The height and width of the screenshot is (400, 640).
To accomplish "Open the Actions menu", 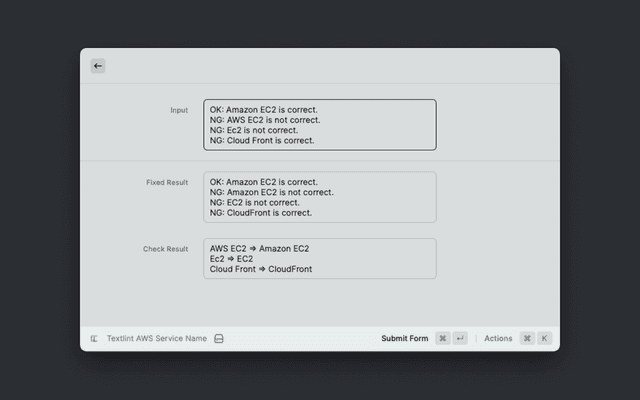I will tap(498, 339).
